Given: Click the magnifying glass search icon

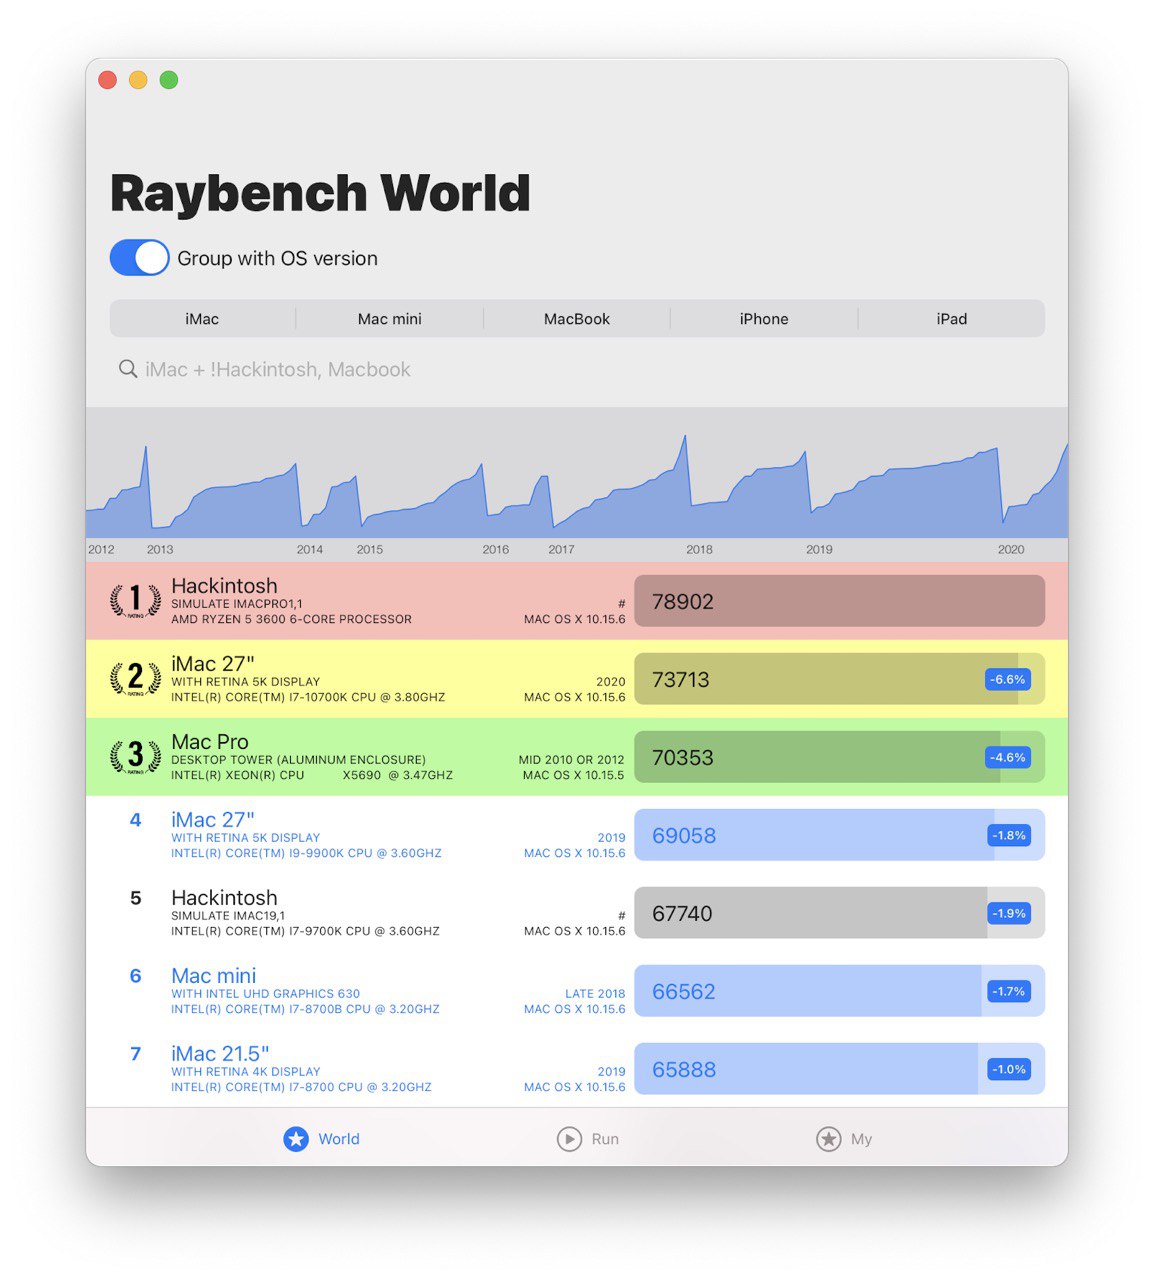Looking at the screenshot, I should click(128, 370).
